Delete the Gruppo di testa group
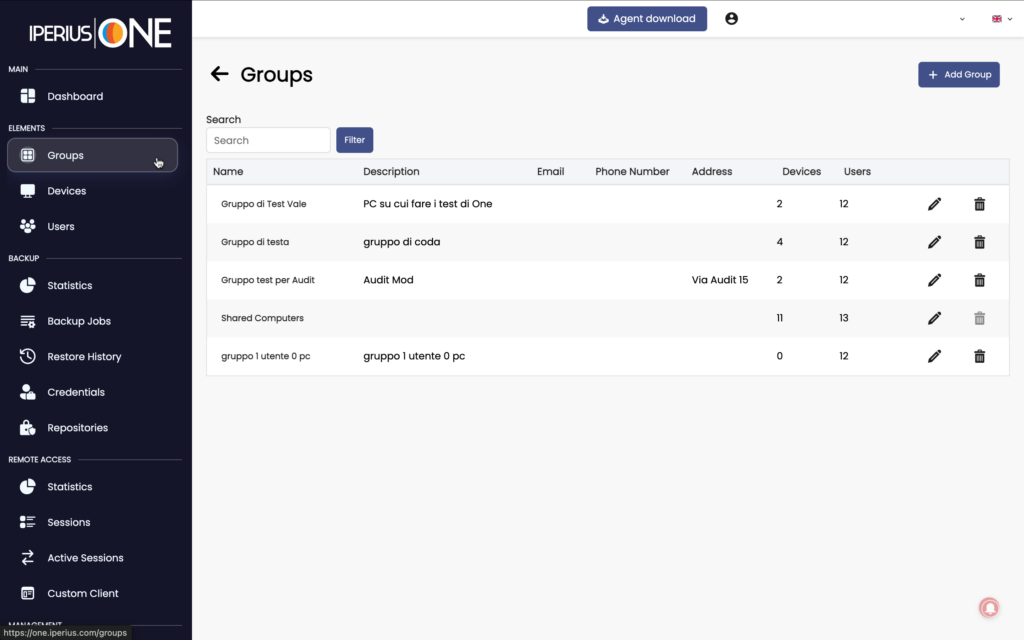Image resolution: width=1024 pixels, height=640 pixels. (x=980, y=242)
